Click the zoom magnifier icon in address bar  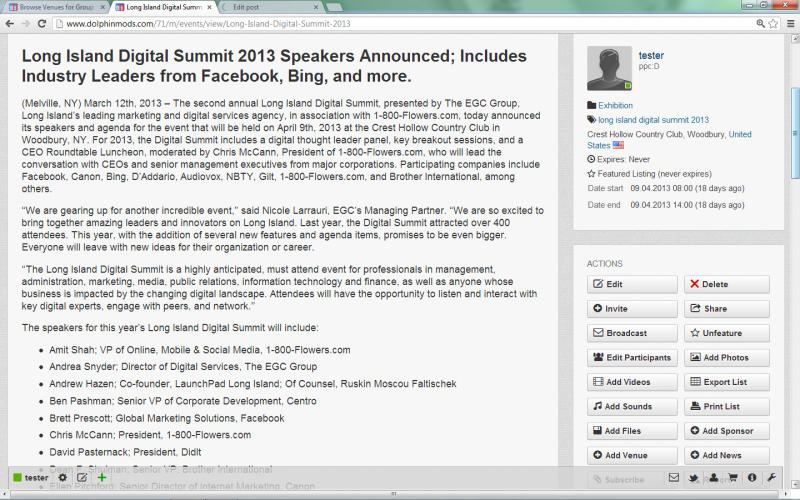[760, 23]
